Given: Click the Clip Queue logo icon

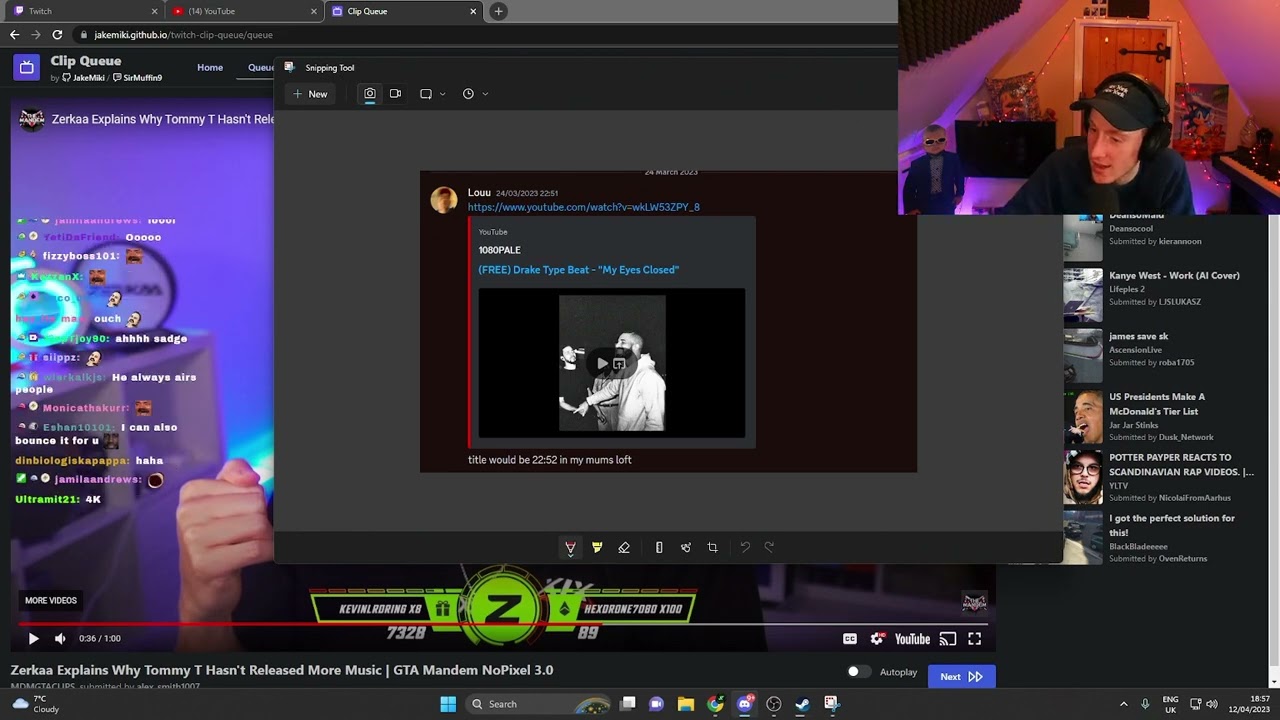Looking at the screenshot, I should click(27, 68).
